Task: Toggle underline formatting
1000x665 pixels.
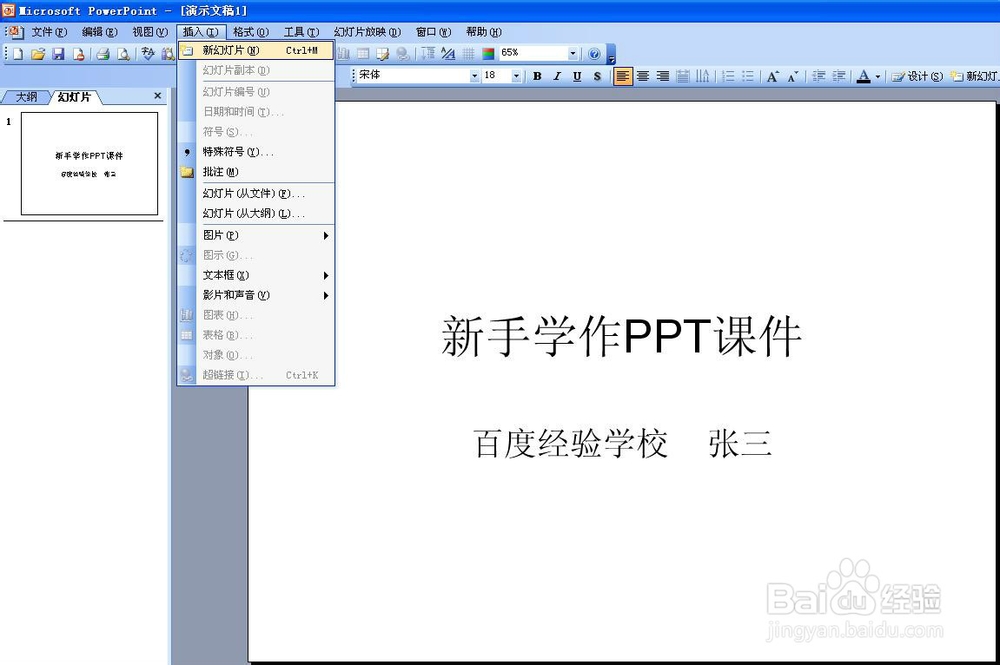Action: (x=577, y=75)
